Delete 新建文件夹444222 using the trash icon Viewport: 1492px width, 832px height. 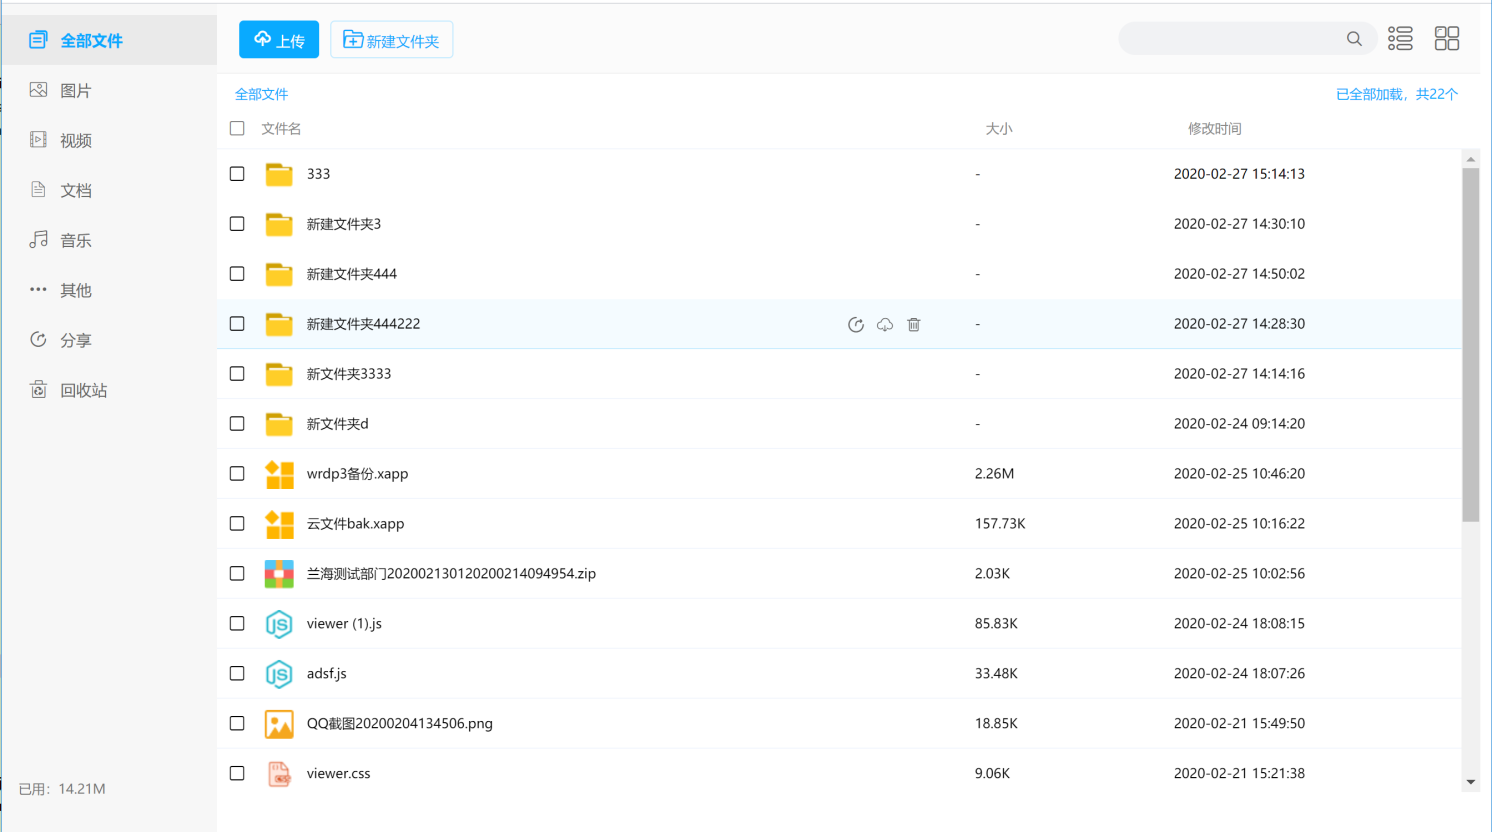[x=914, y=325]
